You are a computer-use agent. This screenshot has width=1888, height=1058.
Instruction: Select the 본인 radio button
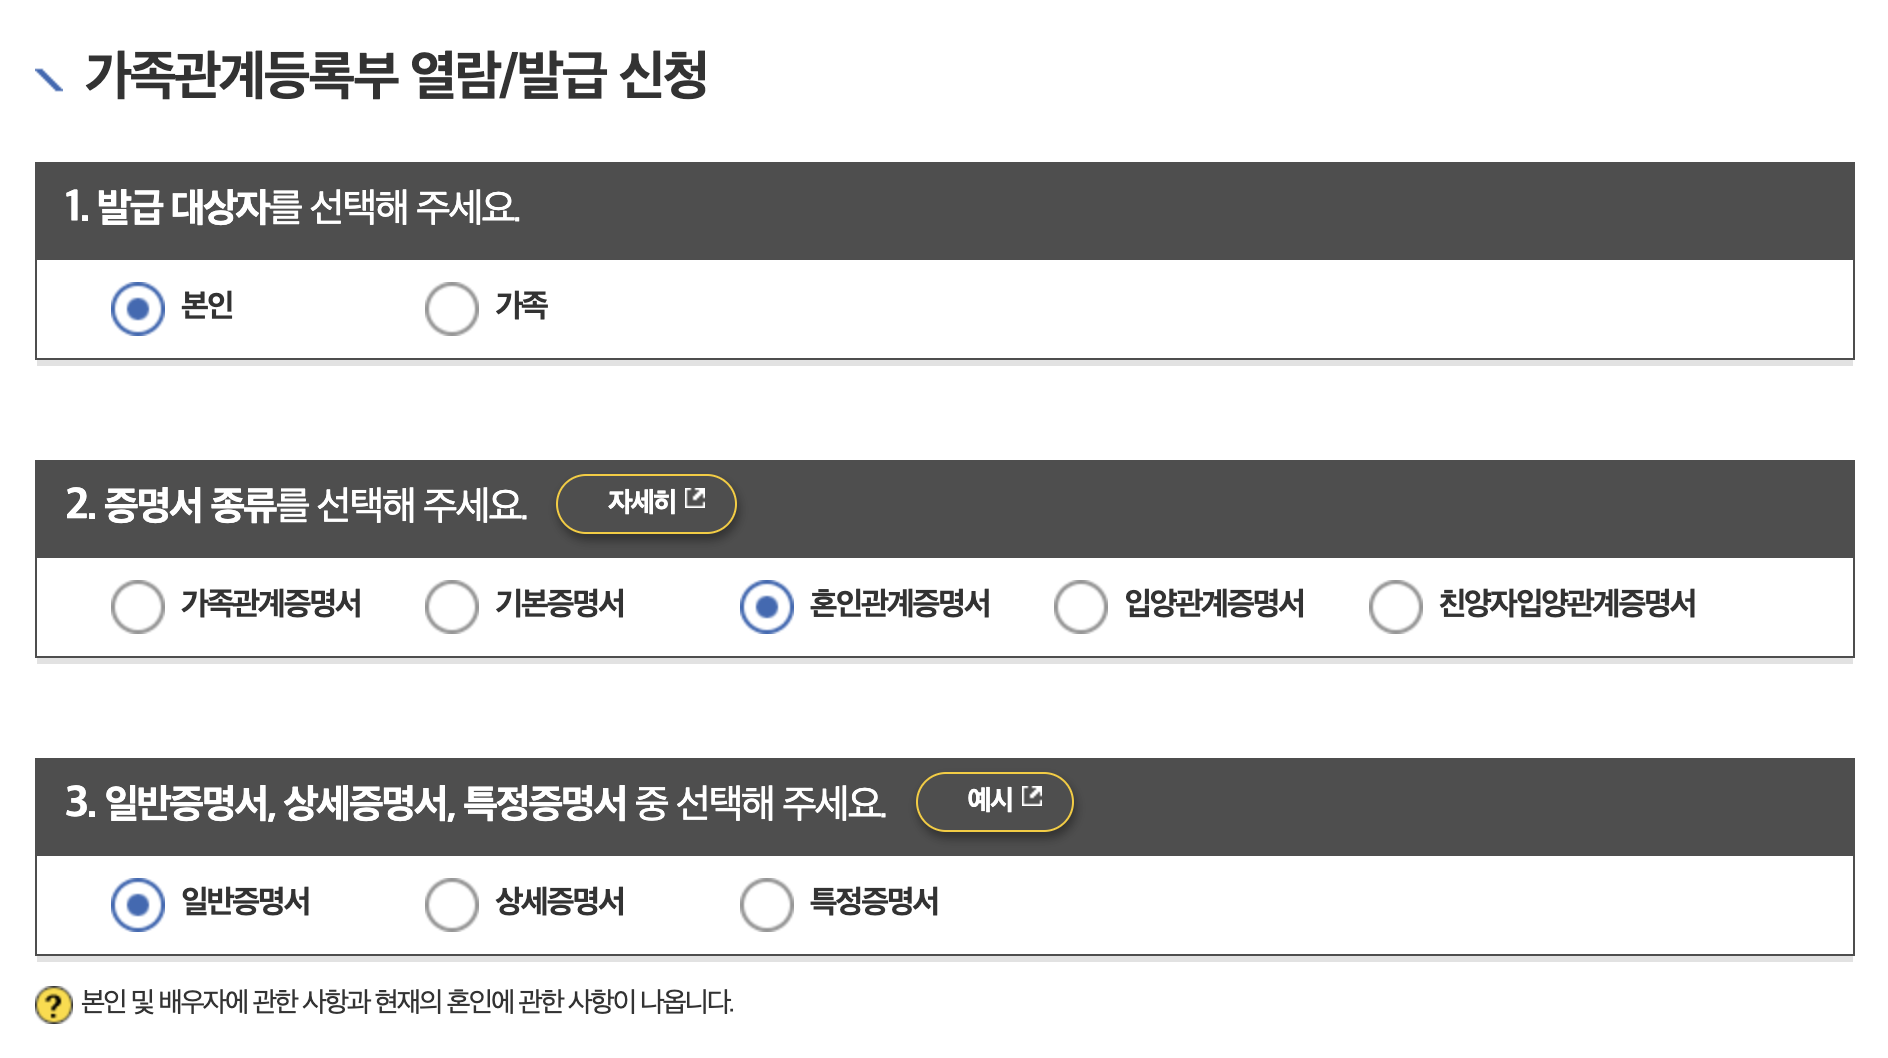click(139, 307)
